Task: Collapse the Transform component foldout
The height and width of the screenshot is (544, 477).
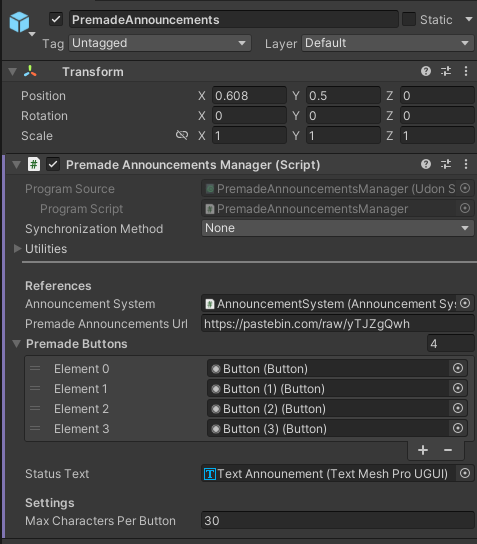Action: click(x=12, y=72)
